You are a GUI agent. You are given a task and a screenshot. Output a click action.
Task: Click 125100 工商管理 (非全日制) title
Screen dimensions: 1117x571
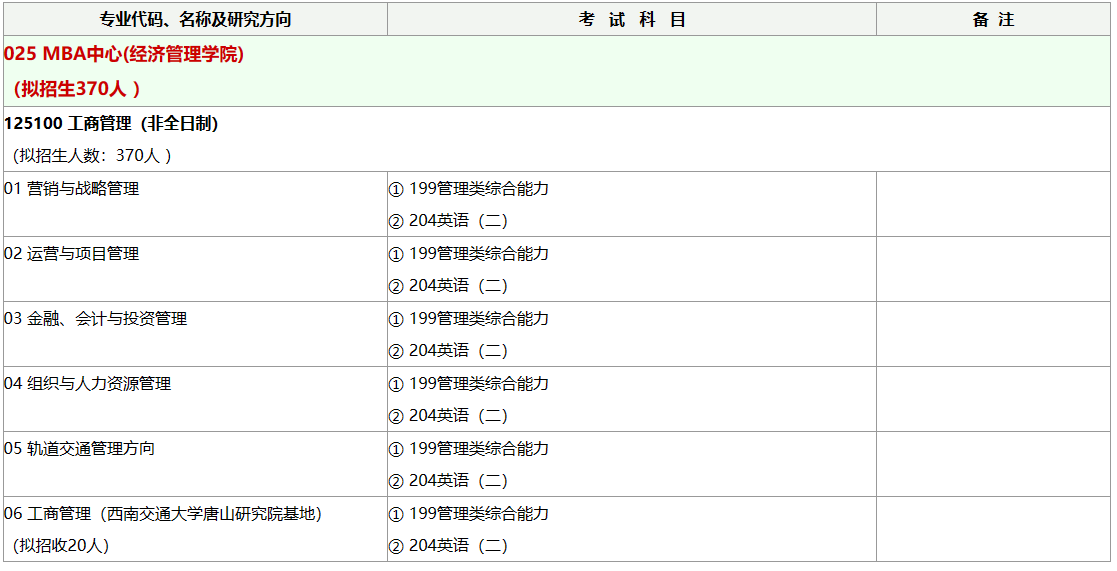coord(111,123)
